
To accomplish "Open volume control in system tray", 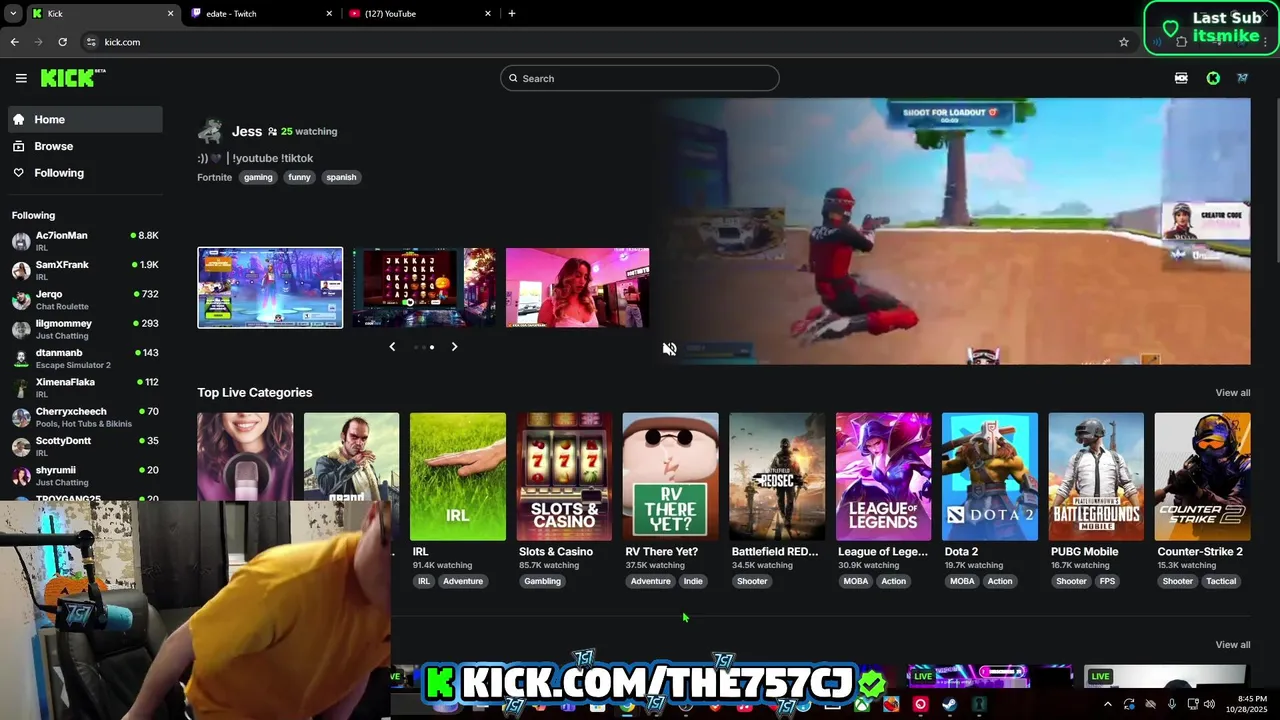I will point(1210,705).
